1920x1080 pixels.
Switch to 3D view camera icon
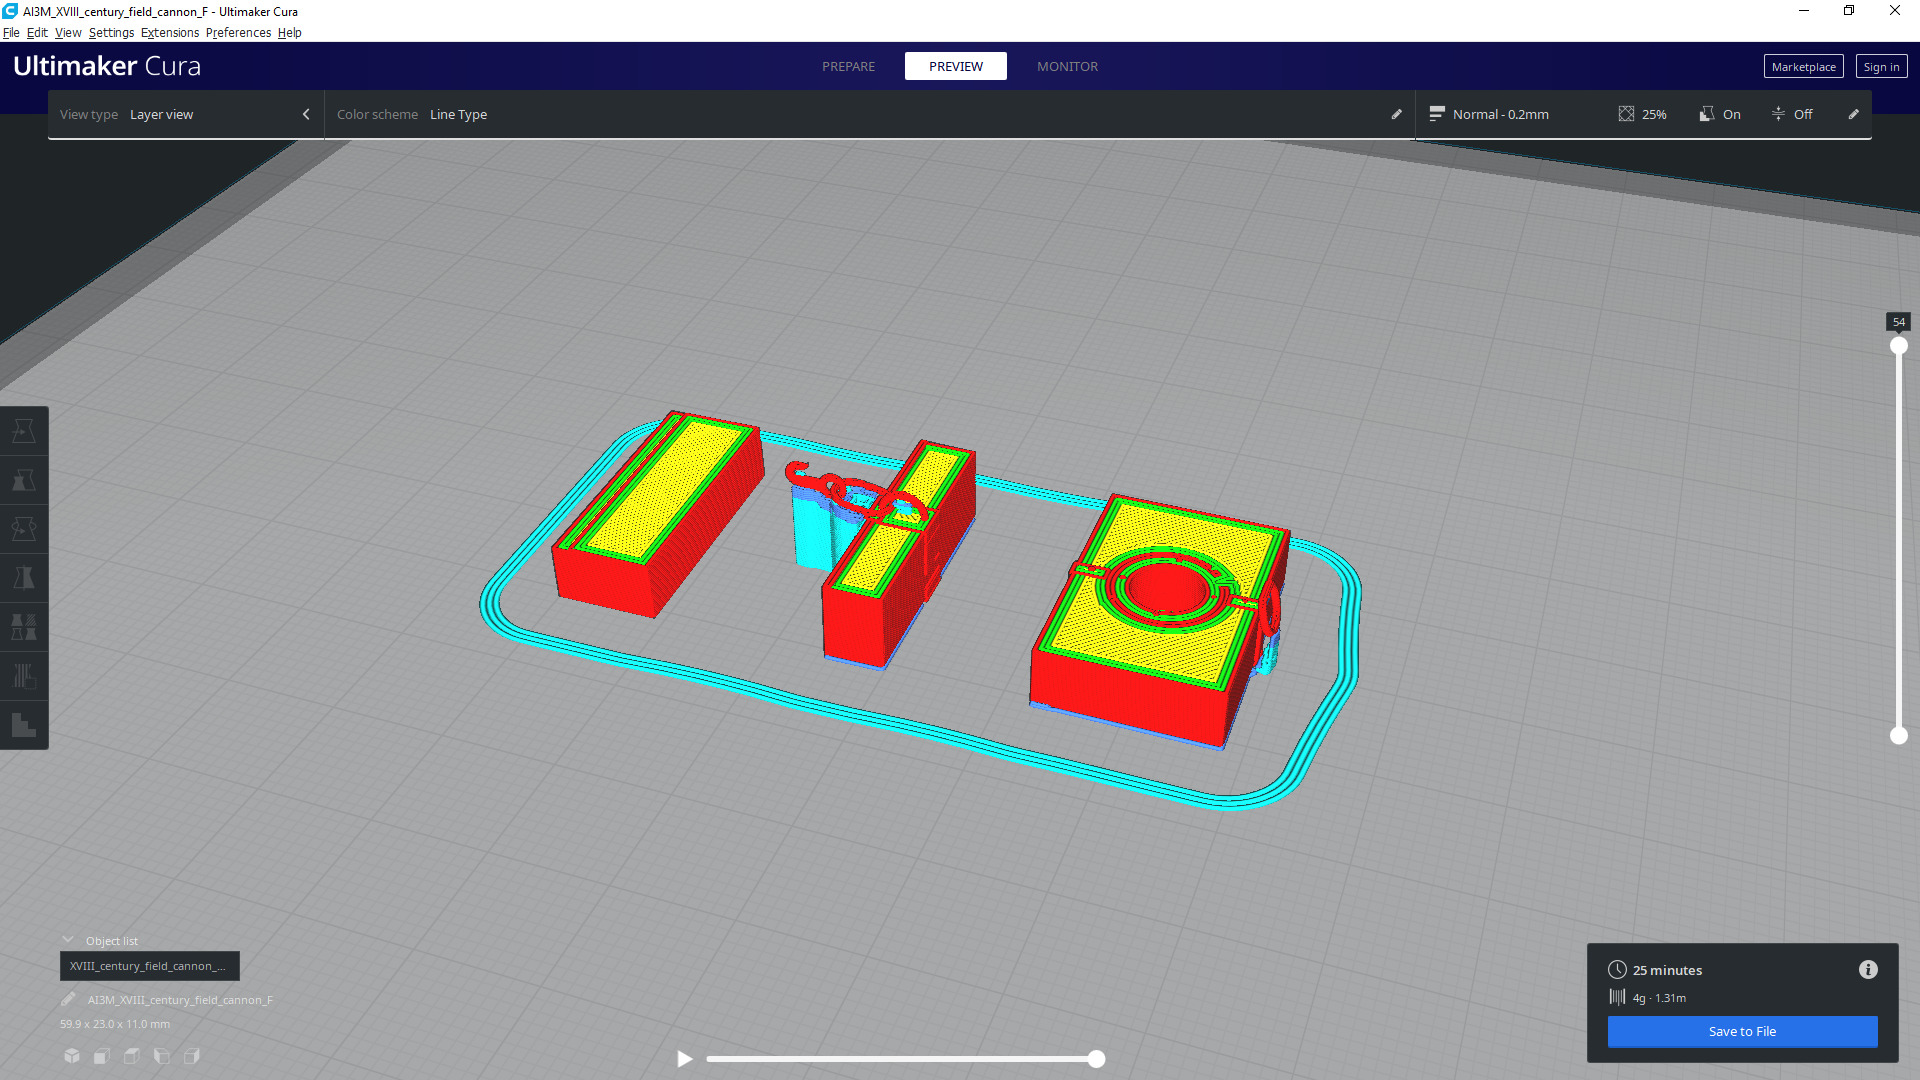[72, 1056]
